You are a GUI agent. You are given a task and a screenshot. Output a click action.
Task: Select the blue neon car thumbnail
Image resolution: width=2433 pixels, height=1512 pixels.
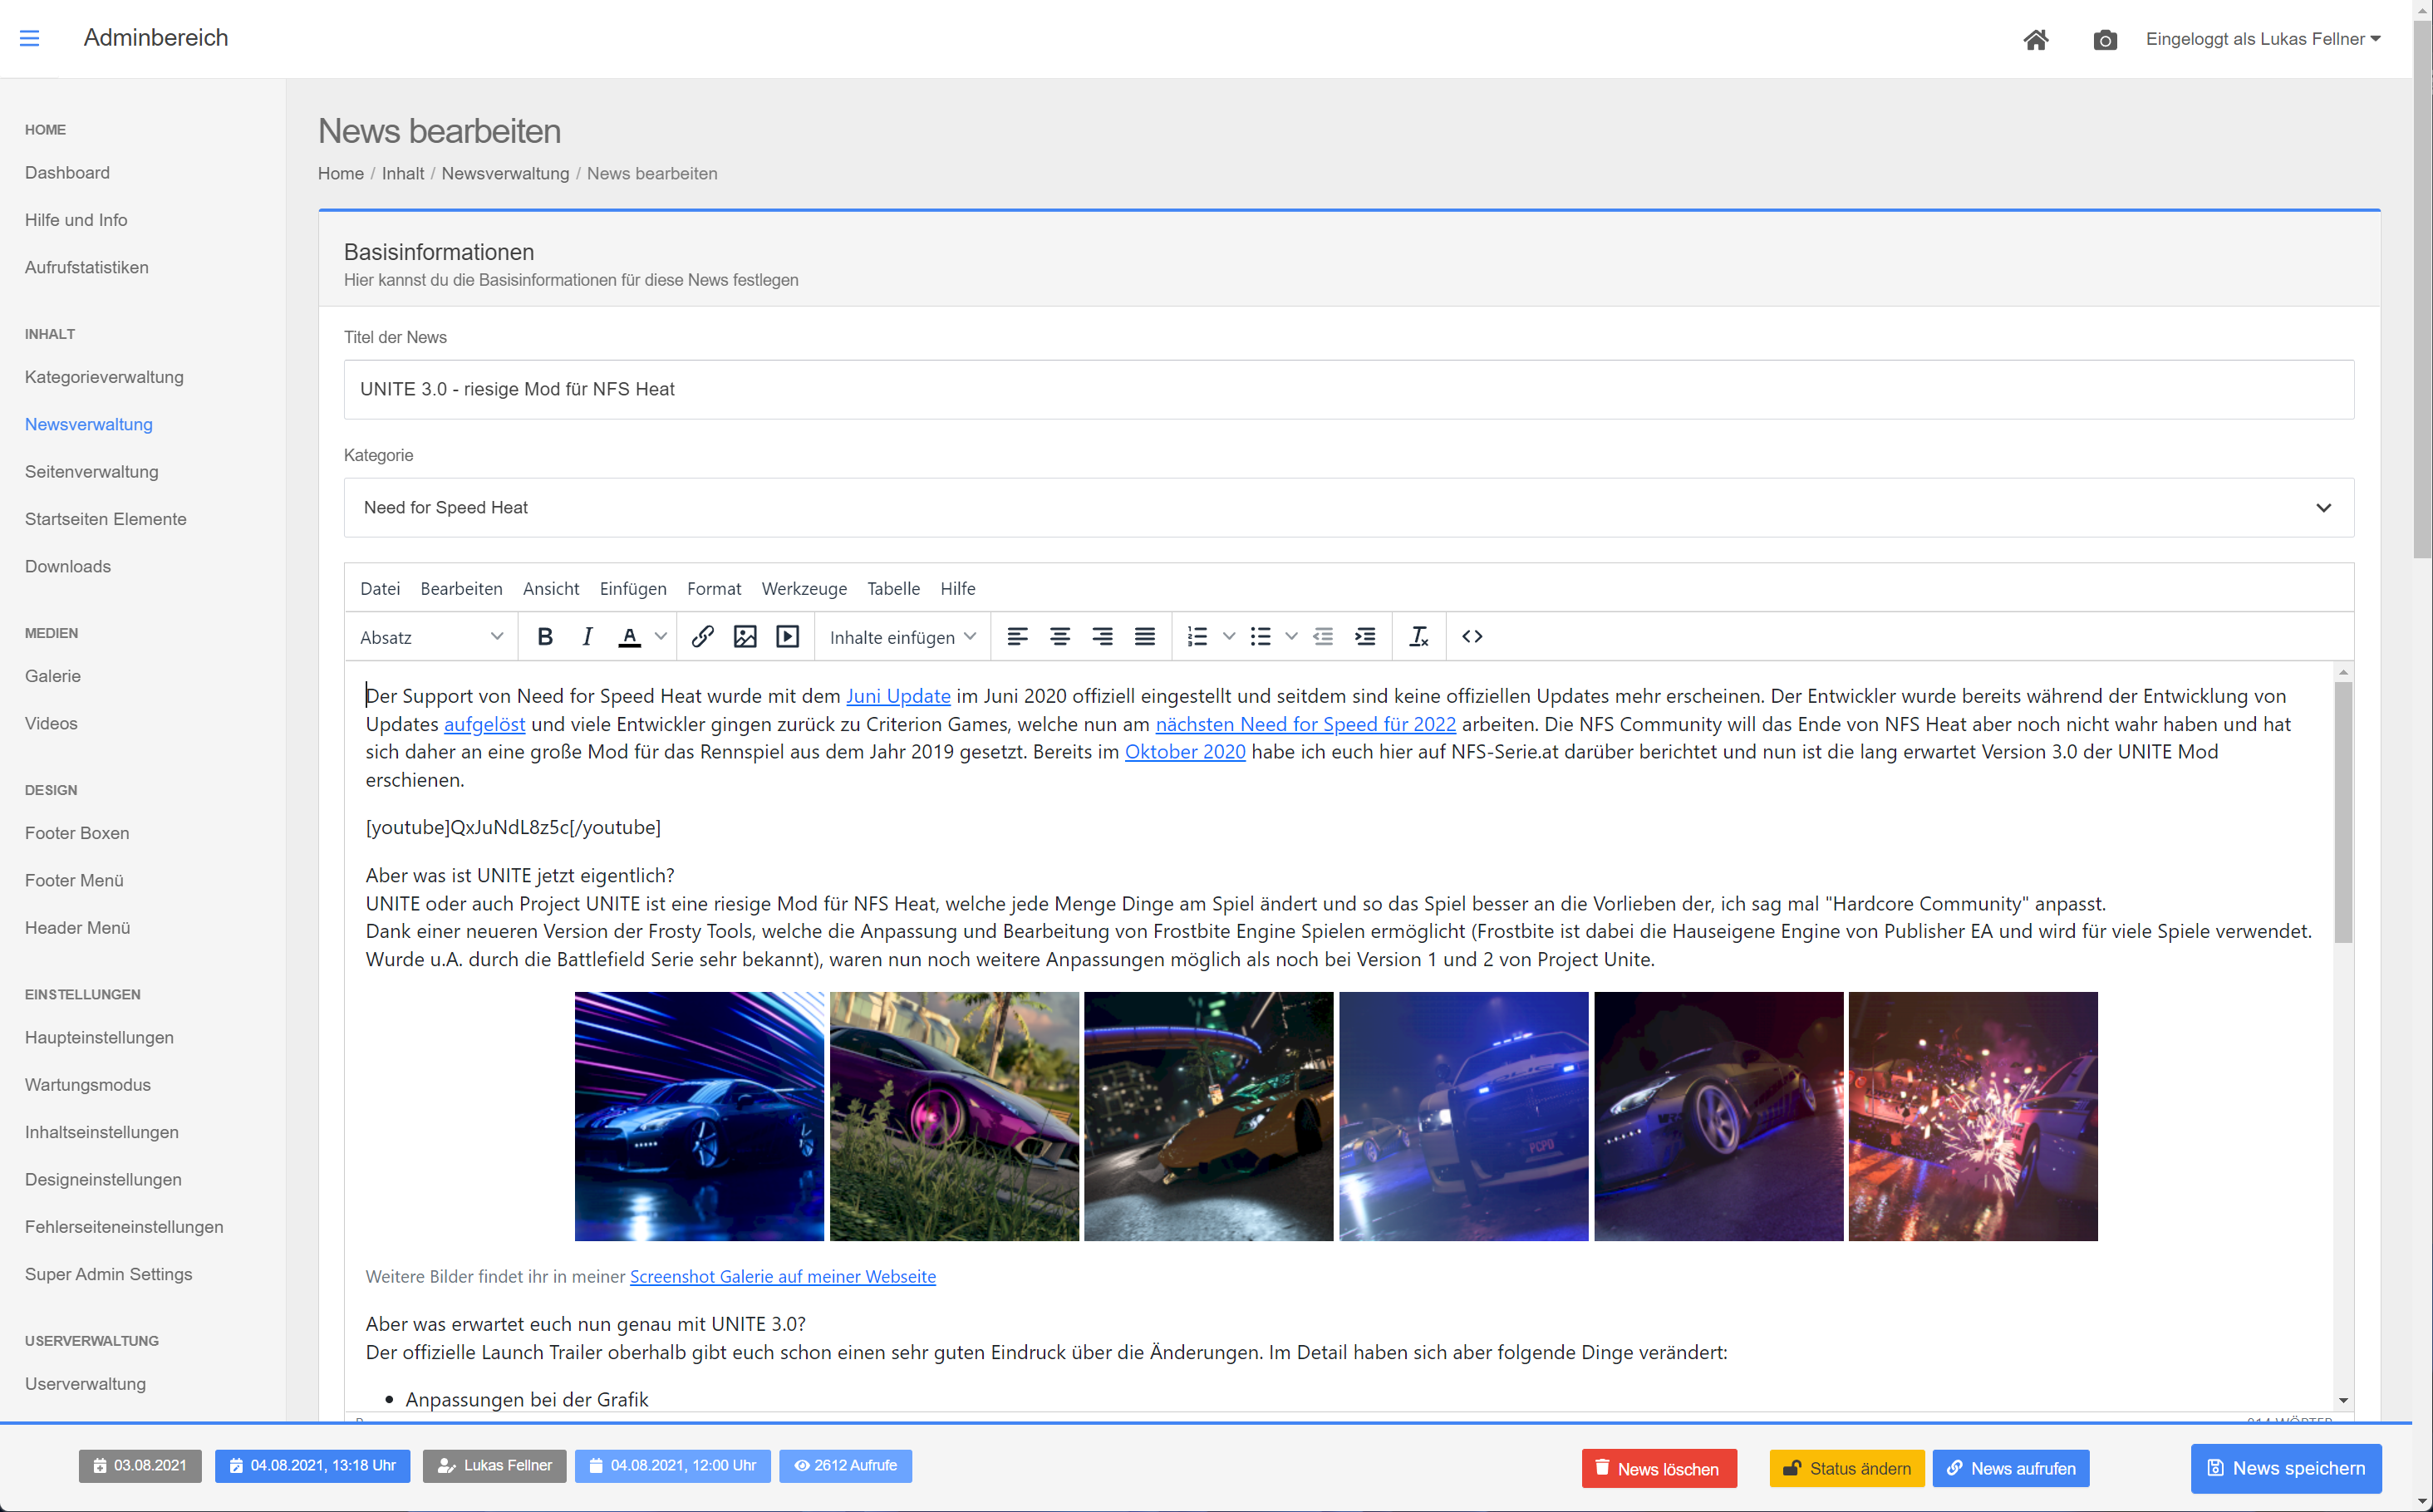click(699, 1116)
